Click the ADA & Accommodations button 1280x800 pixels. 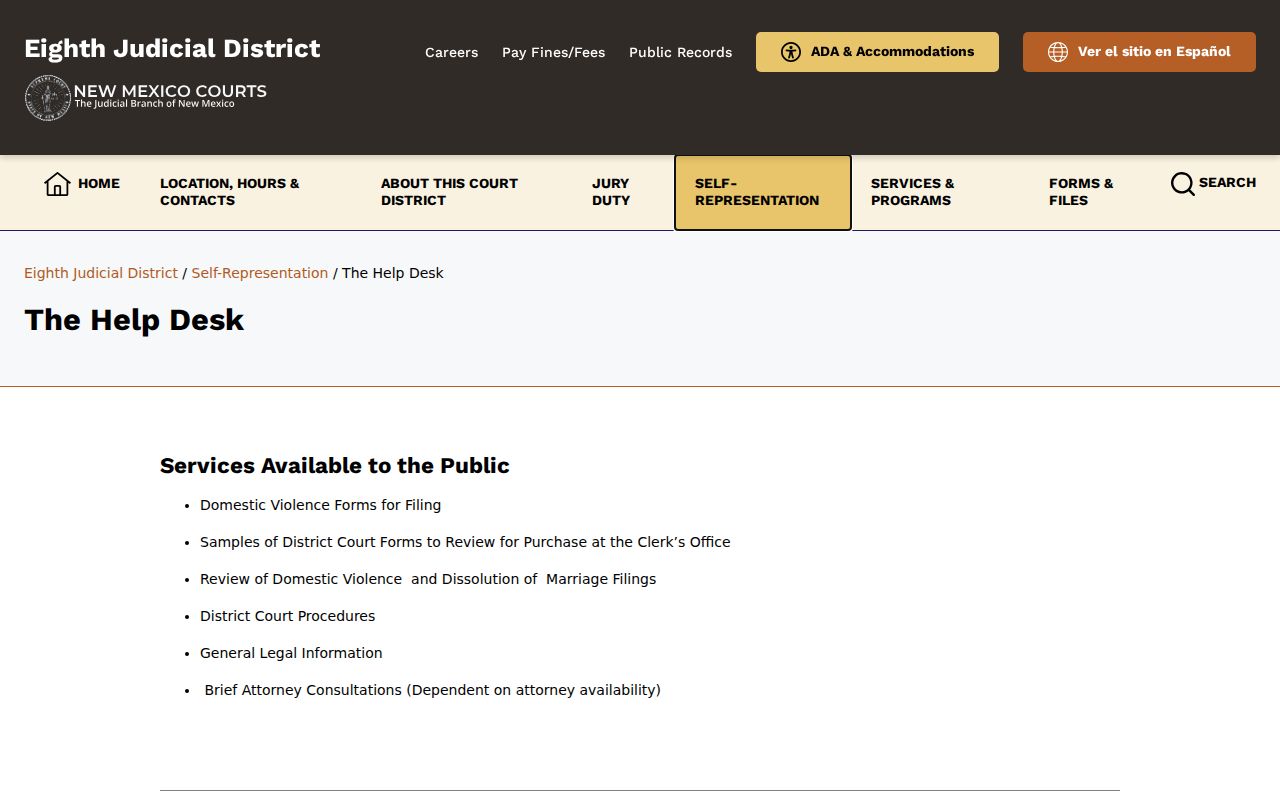877,52
